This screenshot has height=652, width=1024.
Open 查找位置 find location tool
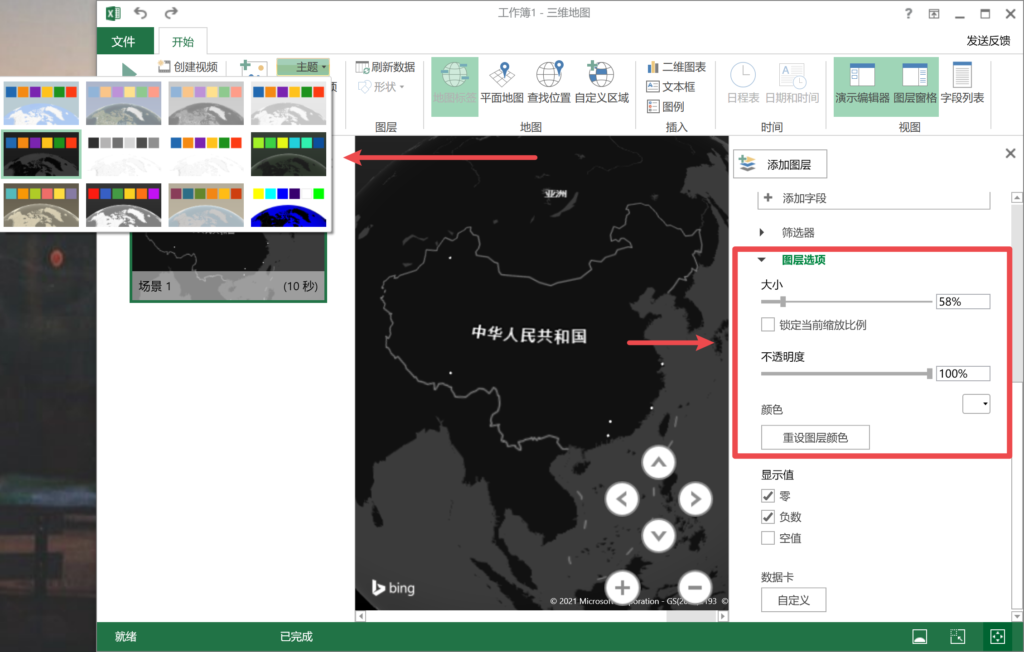[x=549, y=83]
